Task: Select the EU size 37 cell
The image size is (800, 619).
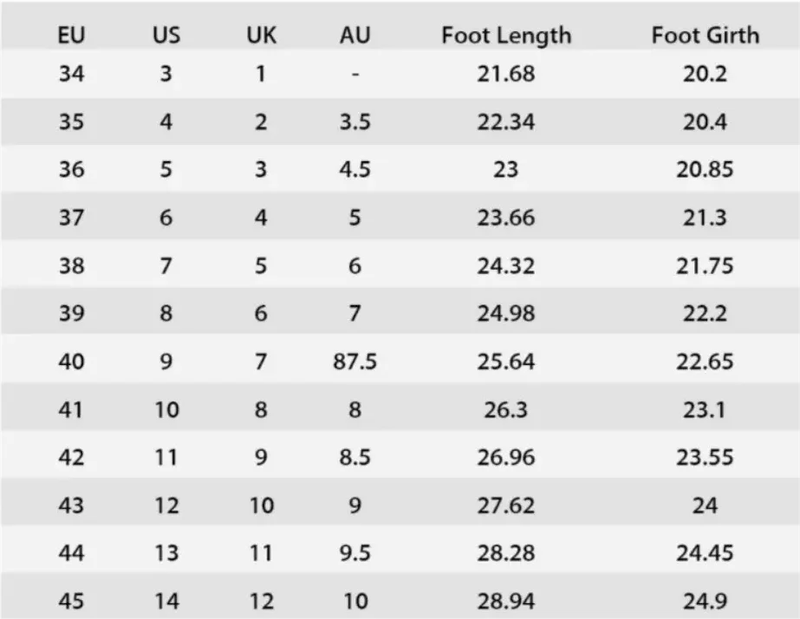Action: (x=71, y=218)
